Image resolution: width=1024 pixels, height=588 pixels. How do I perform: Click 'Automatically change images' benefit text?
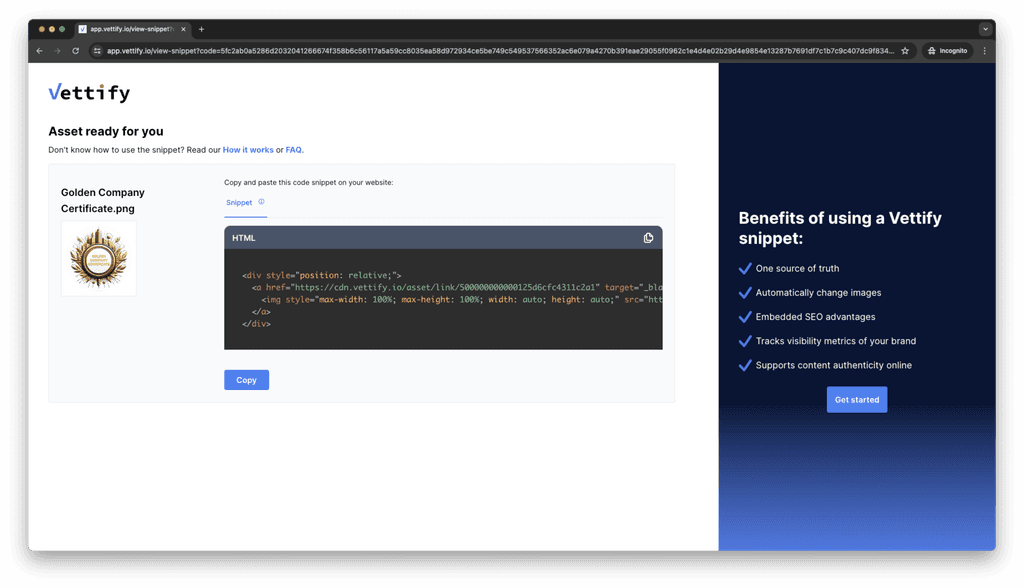(x=818, y=293)
